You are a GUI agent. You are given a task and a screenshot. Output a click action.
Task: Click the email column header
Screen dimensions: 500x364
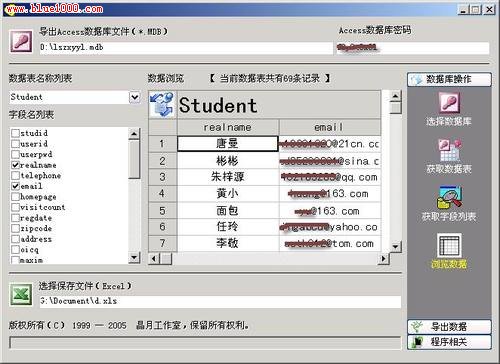point(329,127)
